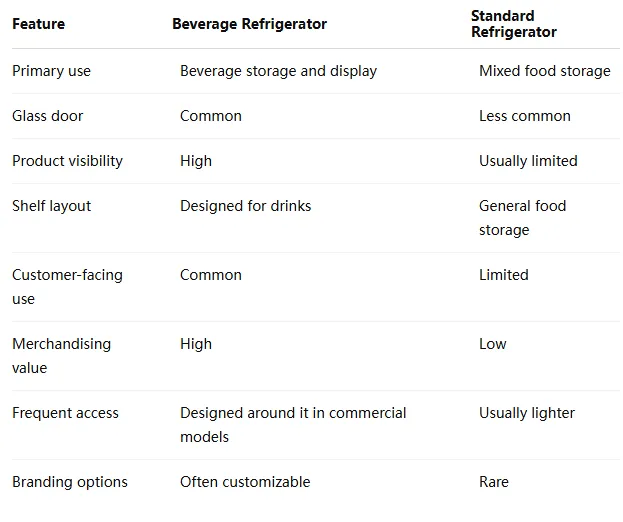Click the Mixed food storage cell
The image size is (623, 522).
pyautogui.click(x=545, y=71)
